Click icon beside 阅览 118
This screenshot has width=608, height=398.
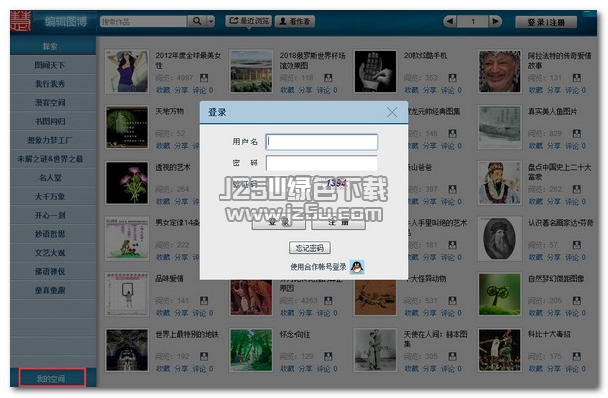(x=328, y=78)
